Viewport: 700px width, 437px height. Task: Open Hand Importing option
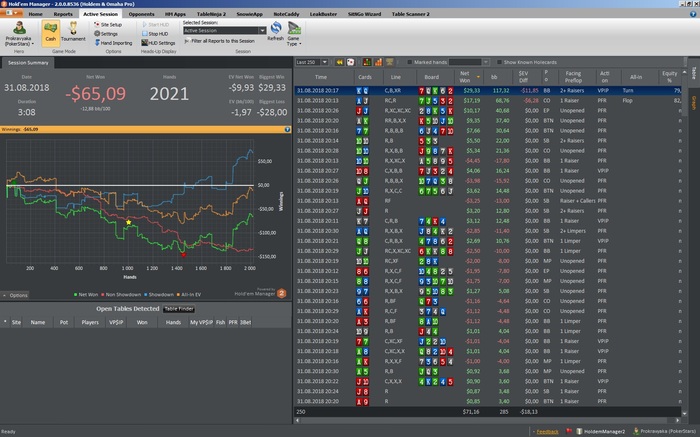point(115,43)
